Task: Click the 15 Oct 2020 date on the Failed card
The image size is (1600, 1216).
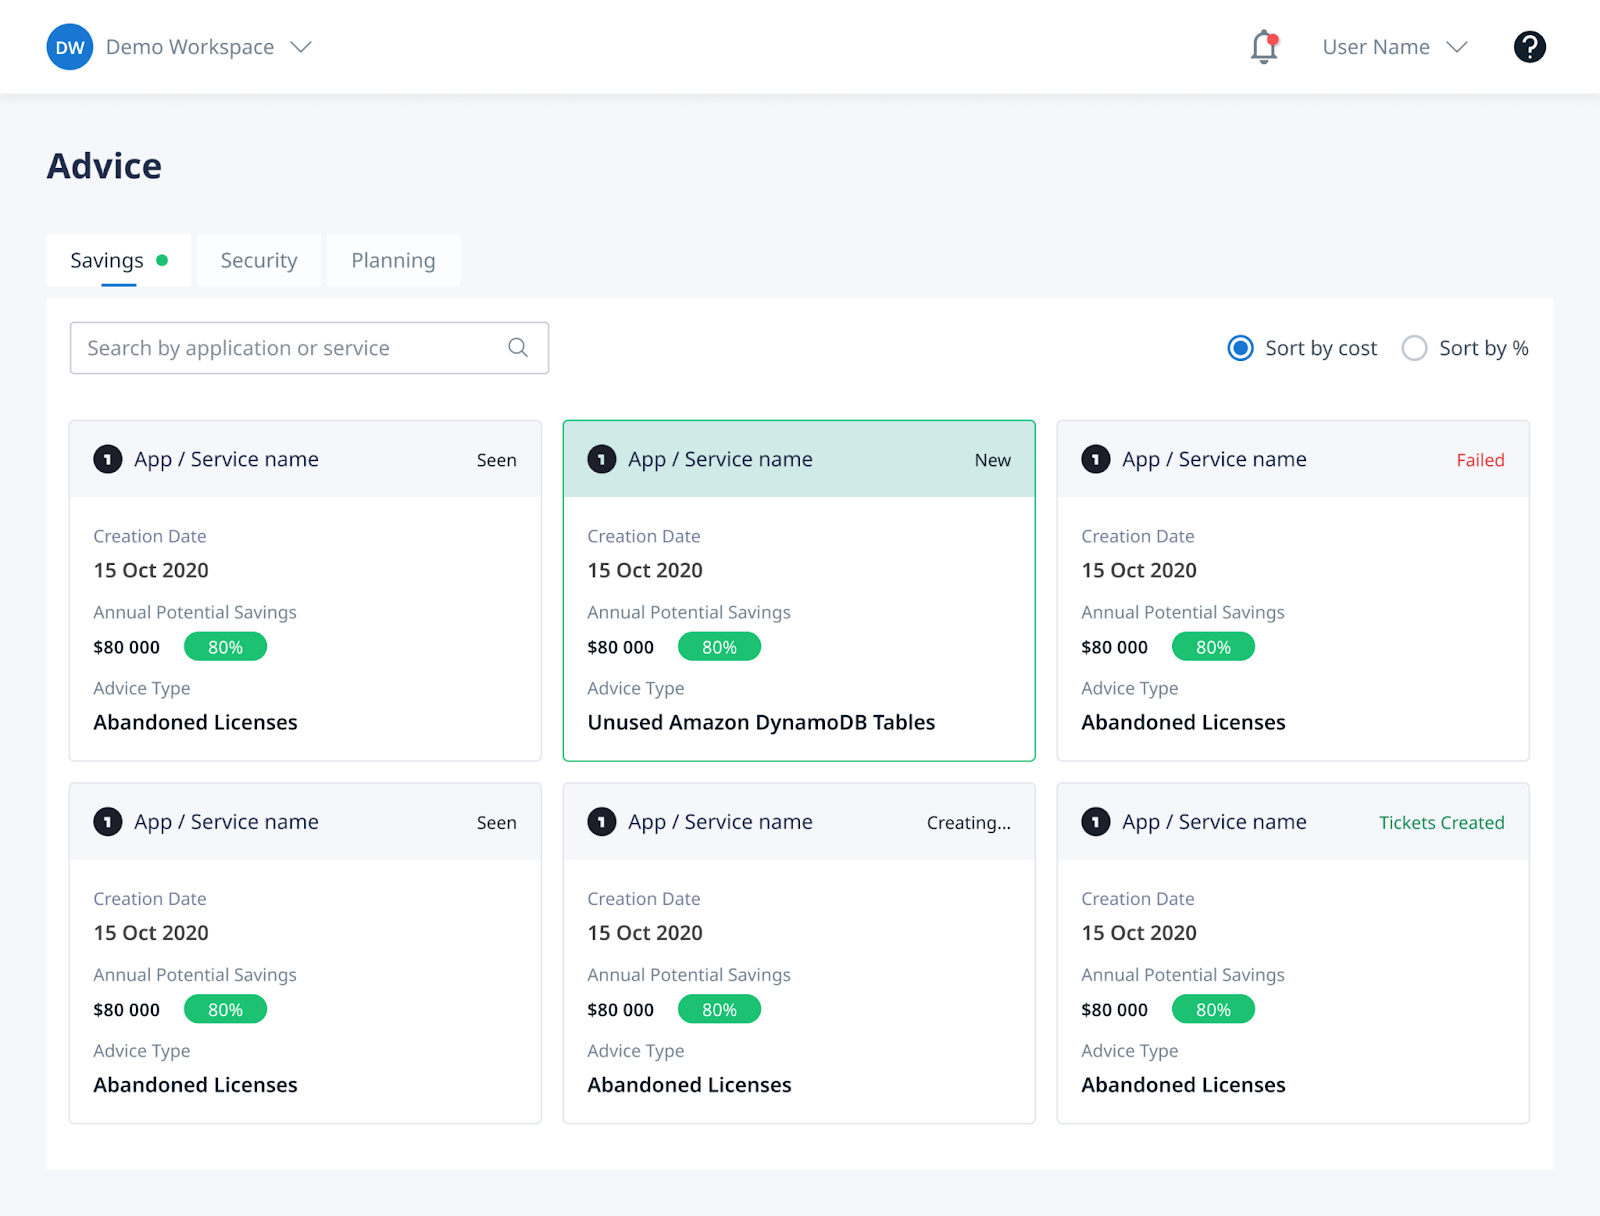Action: coord(1139,570)
